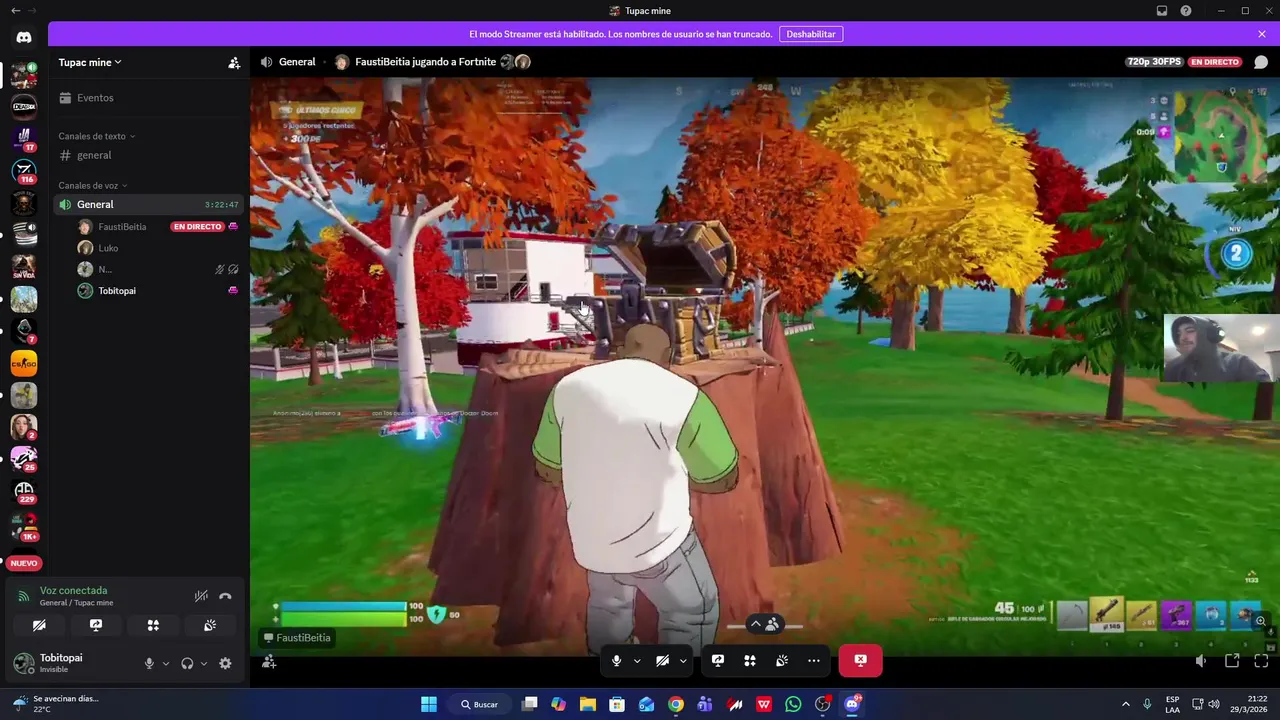The width and height of the screenshot is (1280, 720).
Task: Click the 720p 30FPS quality badge
Action: tap(1154, 62)
